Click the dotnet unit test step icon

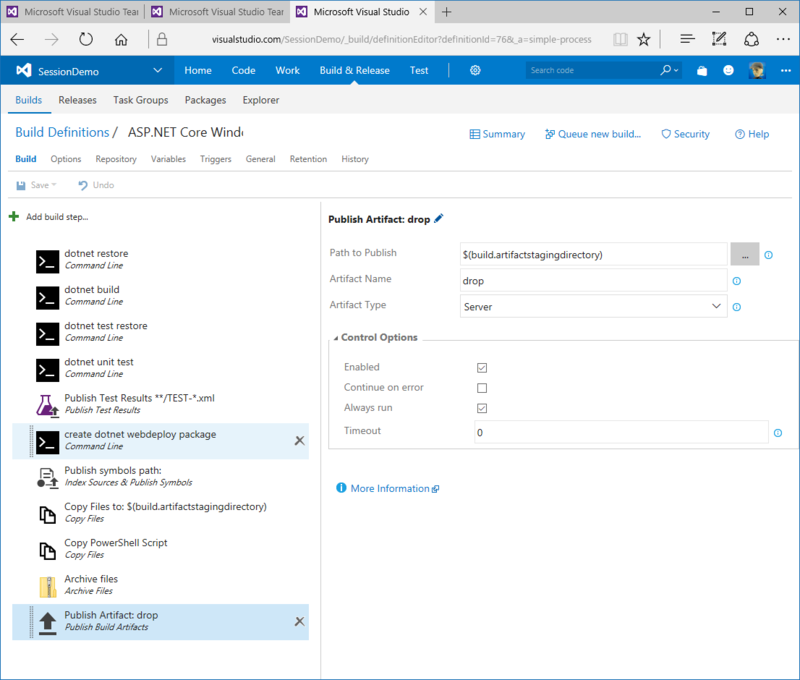coord(47,371)
